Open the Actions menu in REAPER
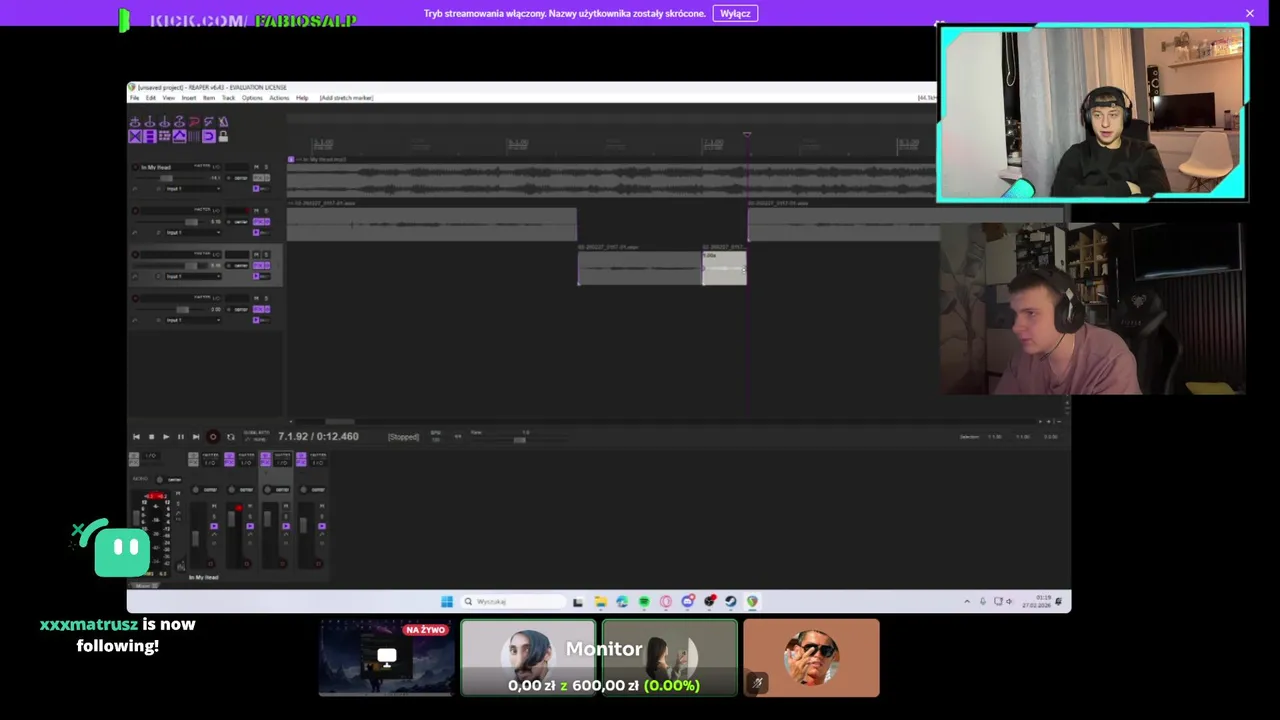This screenshot has width=1280, height=720. point(279,98)
